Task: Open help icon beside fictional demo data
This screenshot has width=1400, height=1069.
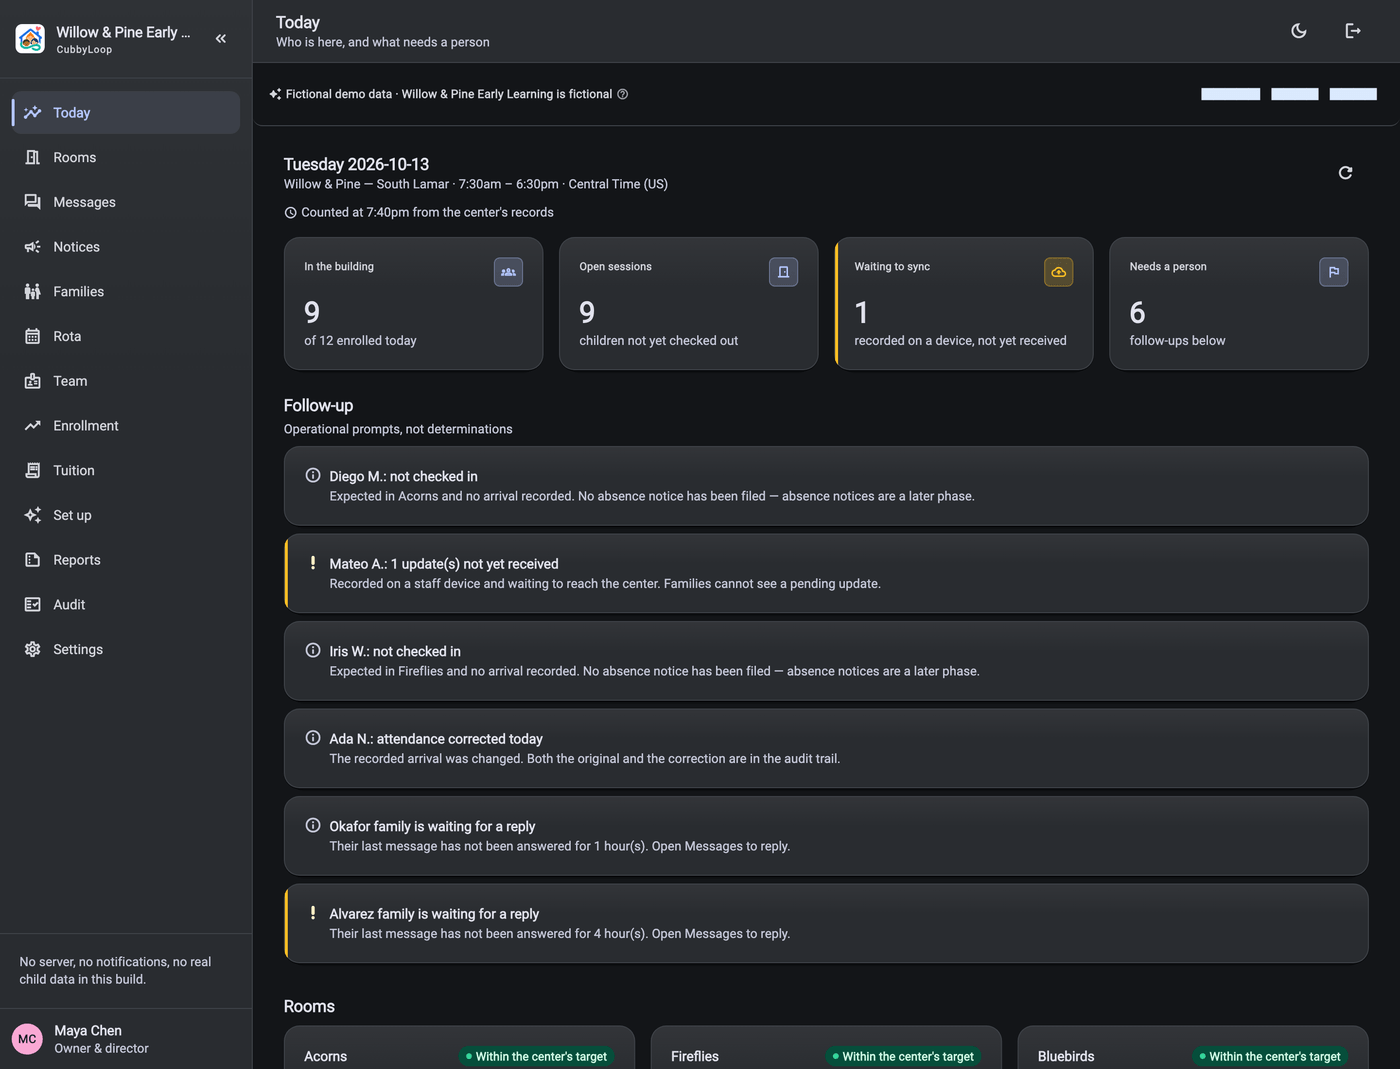Action: [622, 94]
